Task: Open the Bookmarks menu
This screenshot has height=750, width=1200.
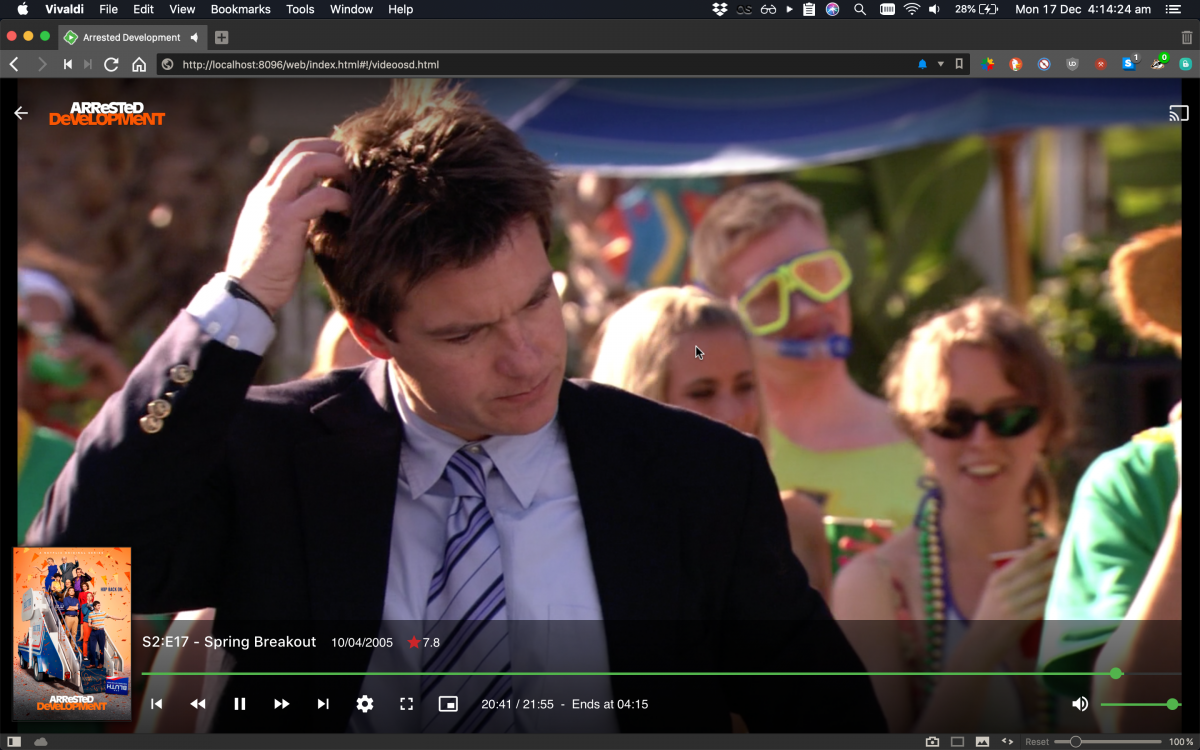Action: pyautogui.click(x=240, y=9)
